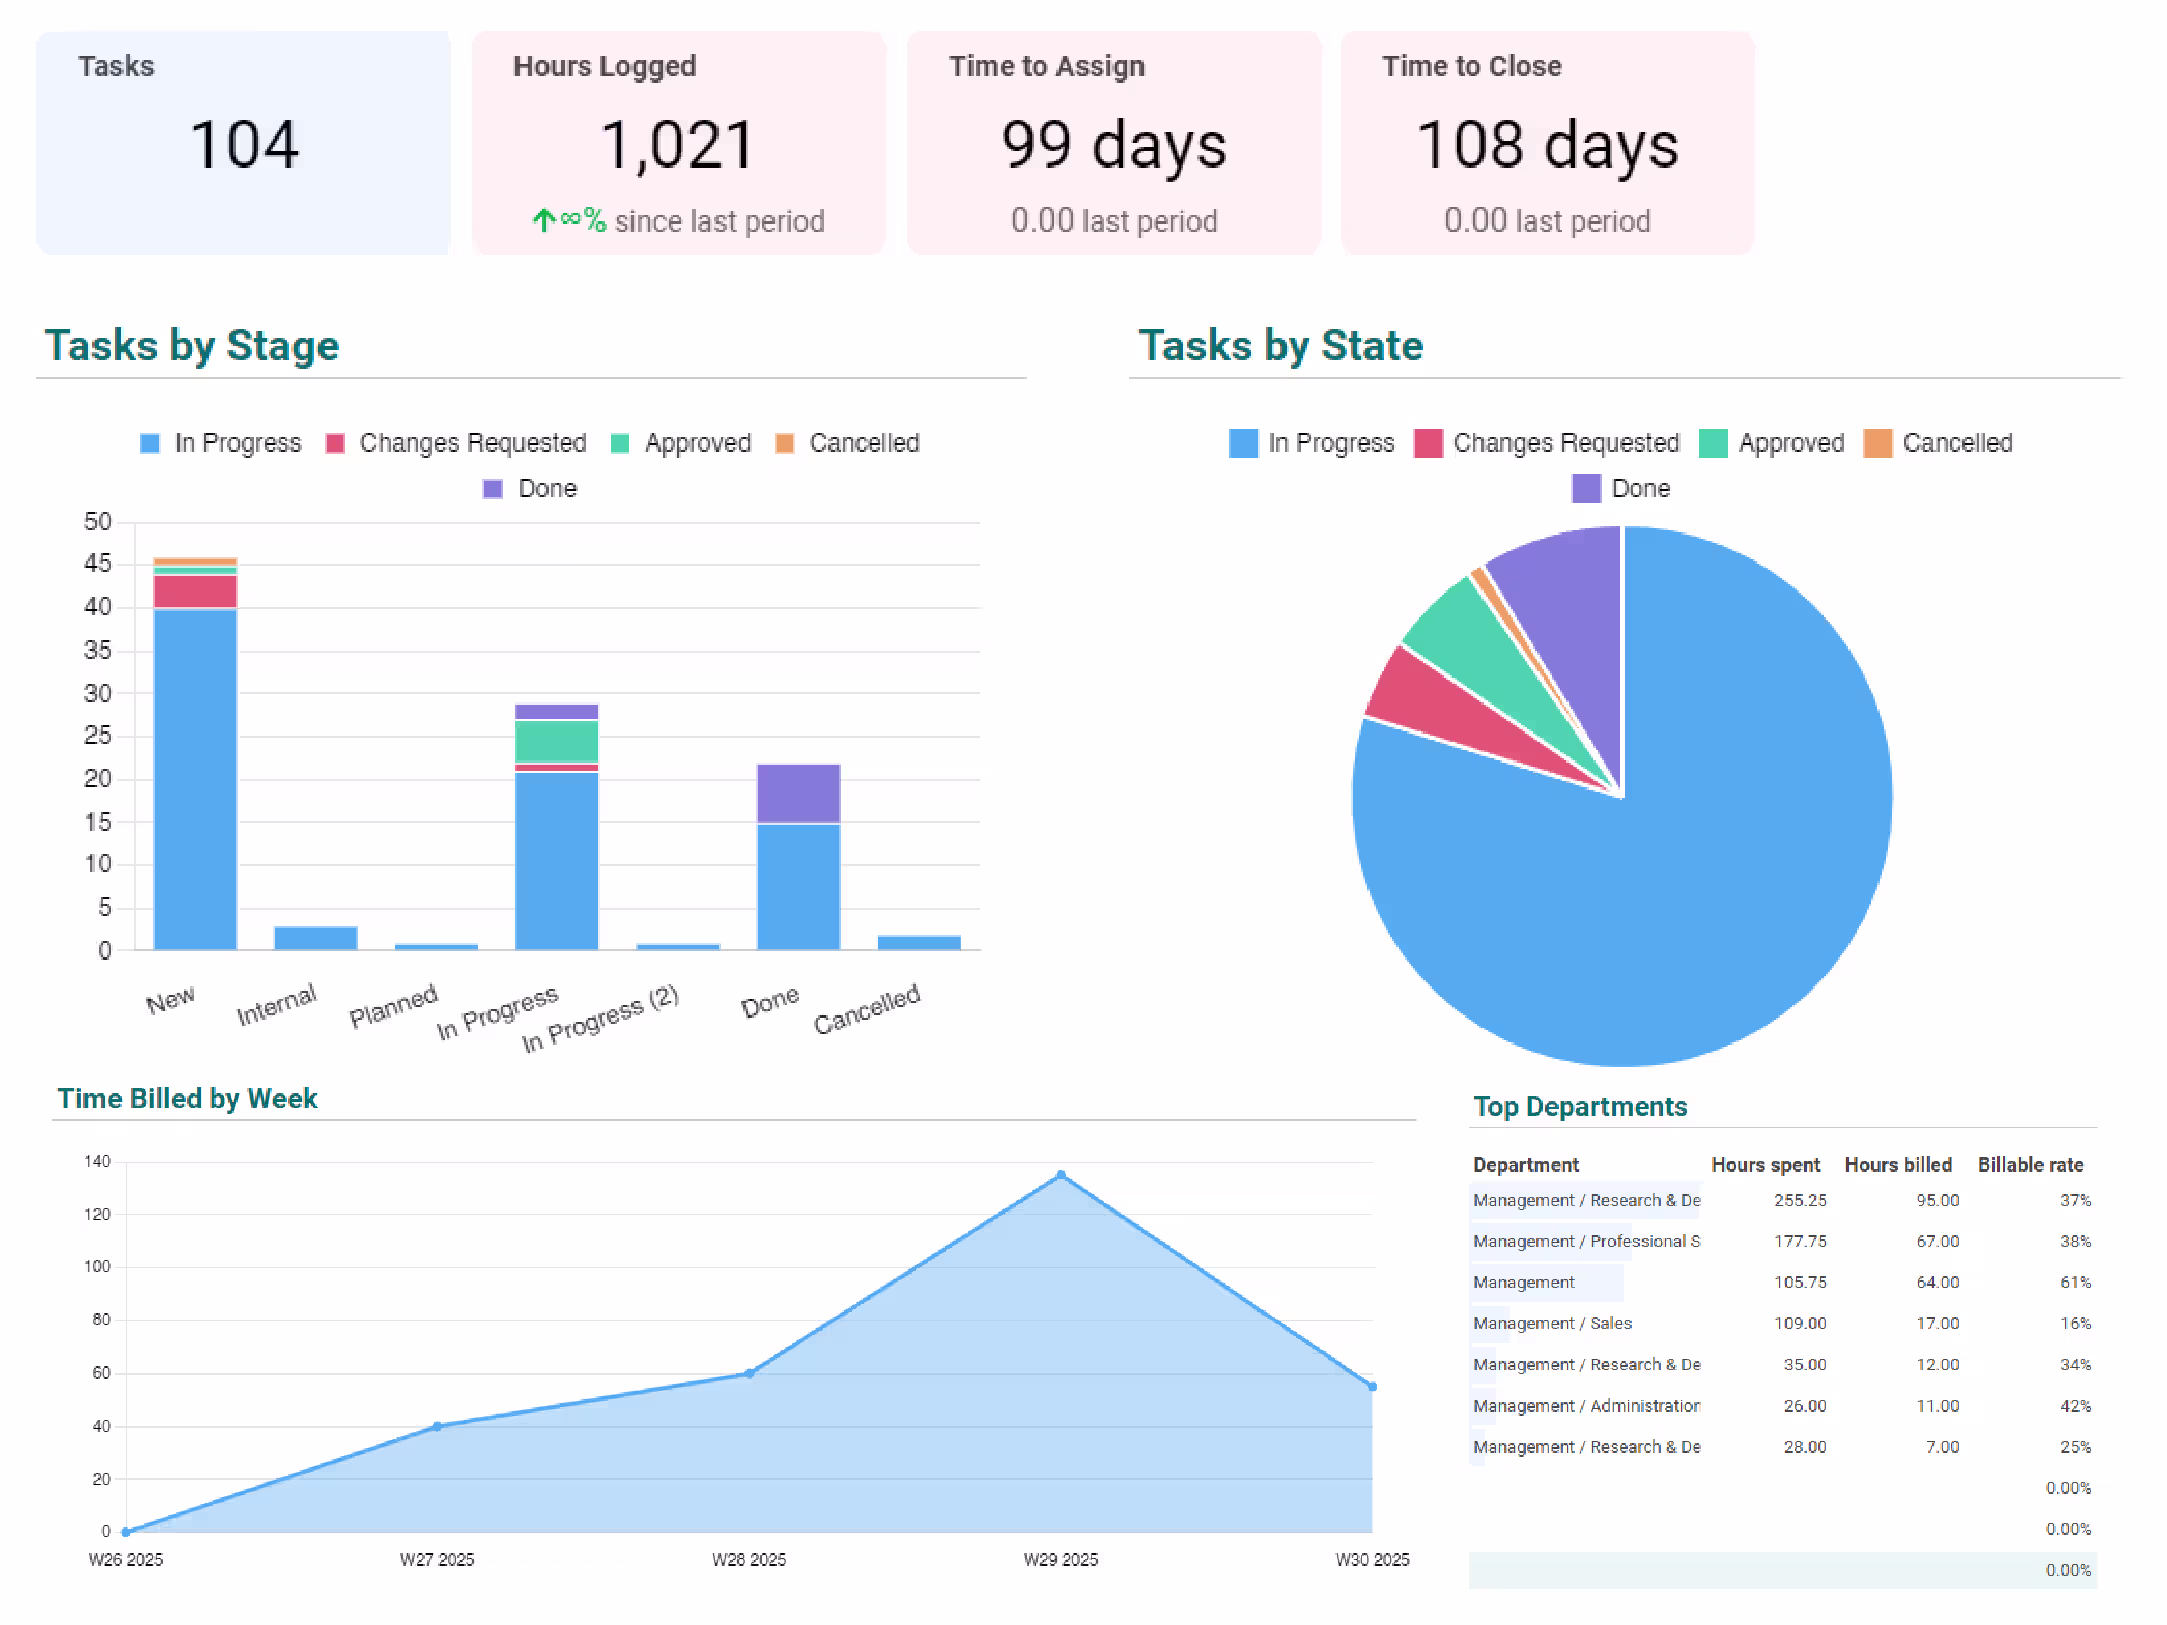Screen dimensions: 2167x1625
Task: Click the Time to Assign card
Action: click(1113, 142)
